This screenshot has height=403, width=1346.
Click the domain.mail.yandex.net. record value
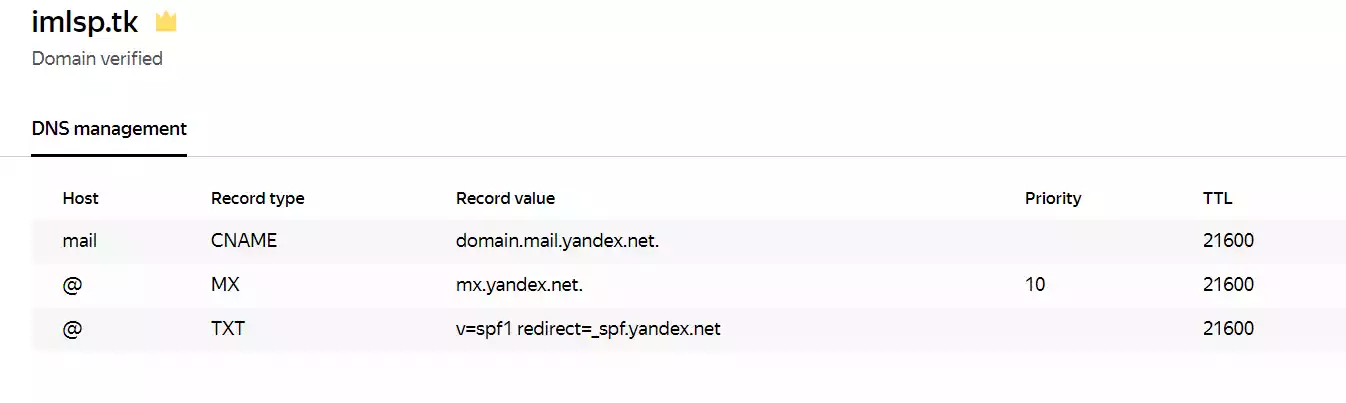557,241
